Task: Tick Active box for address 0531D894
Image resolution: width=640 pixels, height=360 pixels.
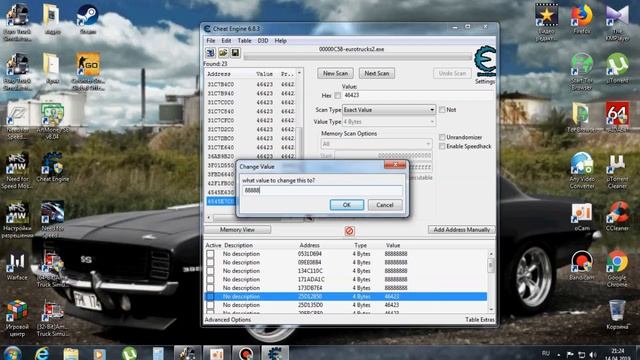Action: 210,254
